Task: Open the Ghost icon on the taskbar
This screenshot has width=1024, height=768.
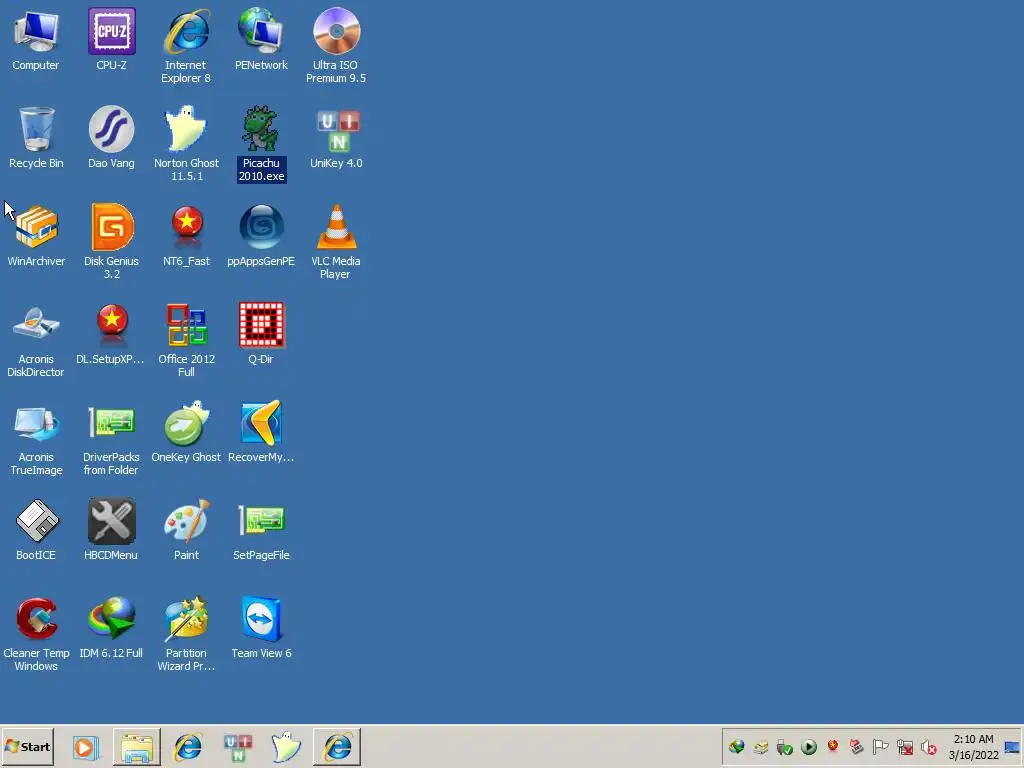Action: 286,747
